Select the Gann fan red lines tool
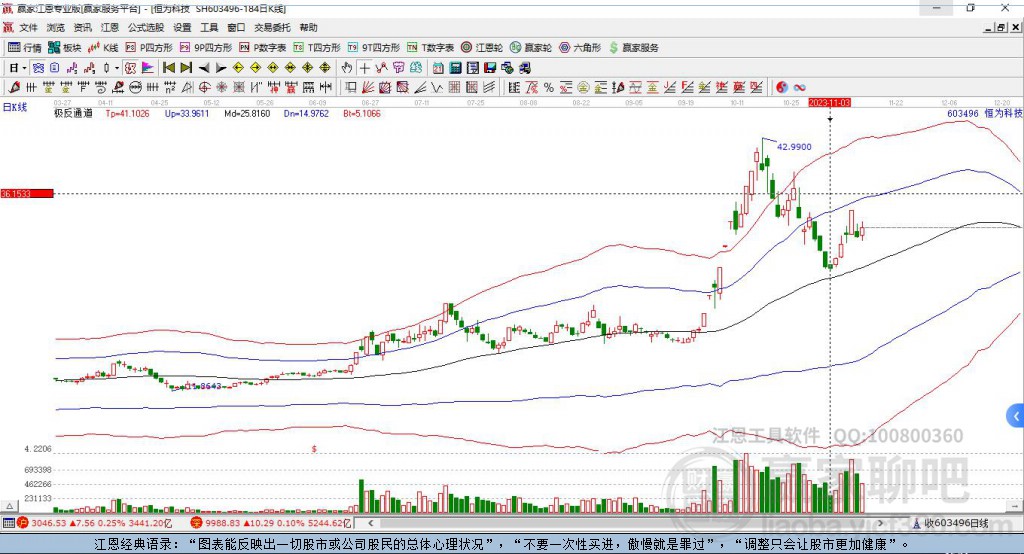1024x554 pixels. pos(368,87)
